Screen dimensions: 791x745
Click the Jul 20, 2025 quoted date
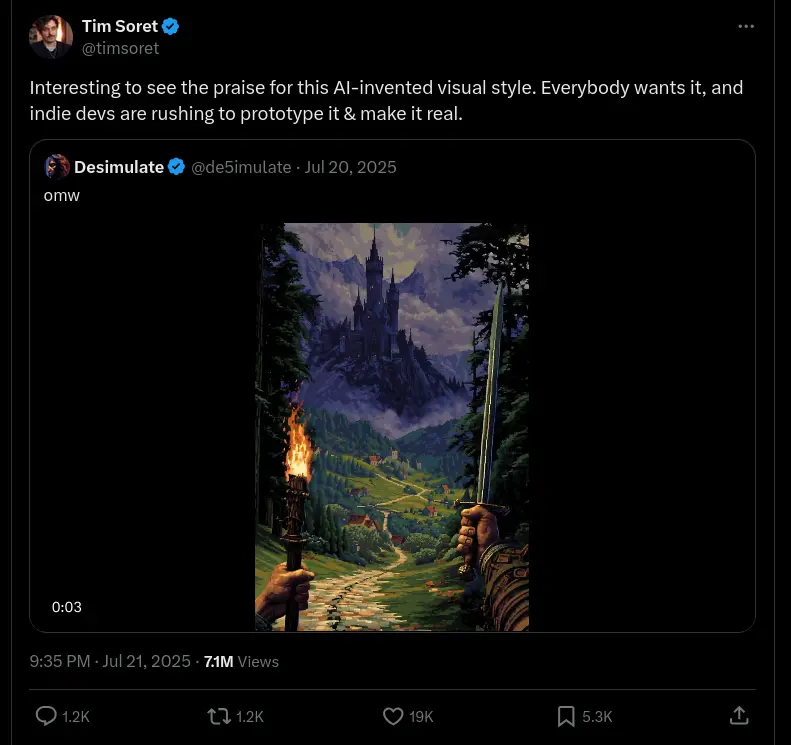pyautogui.click(x=350, y=167)
